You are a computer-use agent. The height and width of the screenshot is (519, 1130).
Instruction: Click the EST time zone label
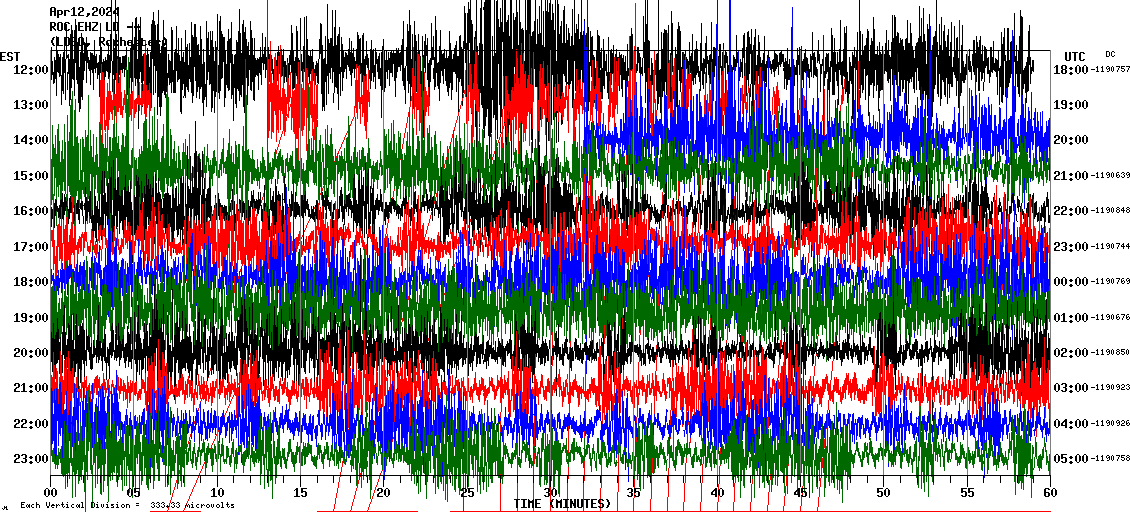pos(10,56)
